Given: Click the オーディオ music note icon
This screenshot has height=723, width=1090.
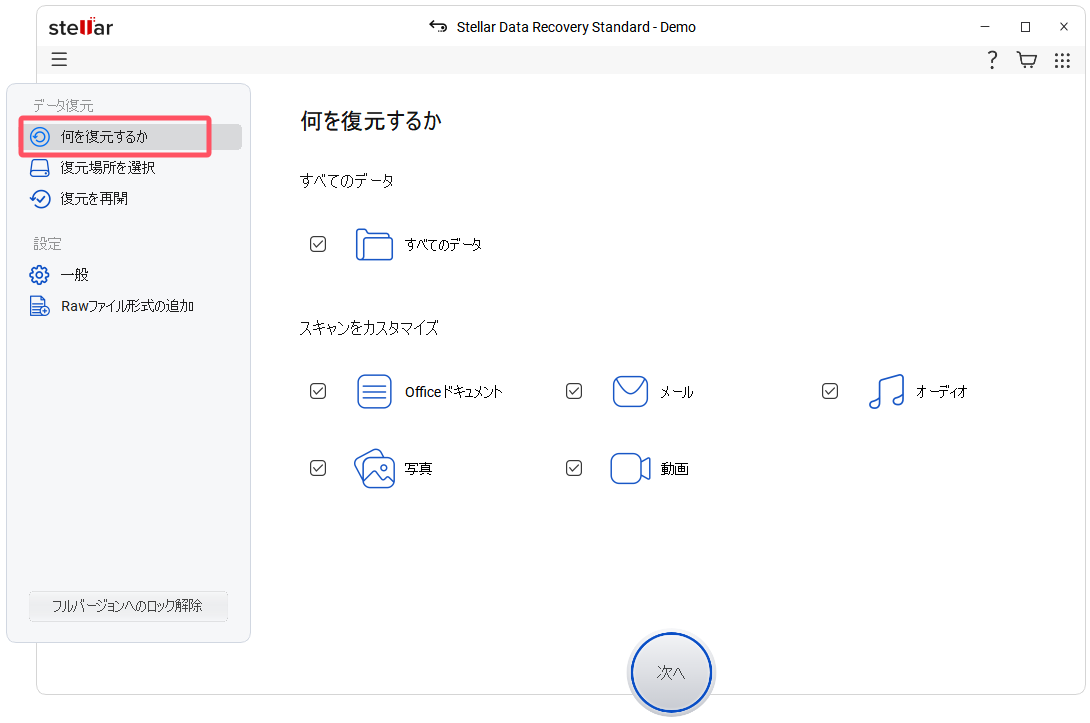Looking at the screenshot, I should [885, 391].
